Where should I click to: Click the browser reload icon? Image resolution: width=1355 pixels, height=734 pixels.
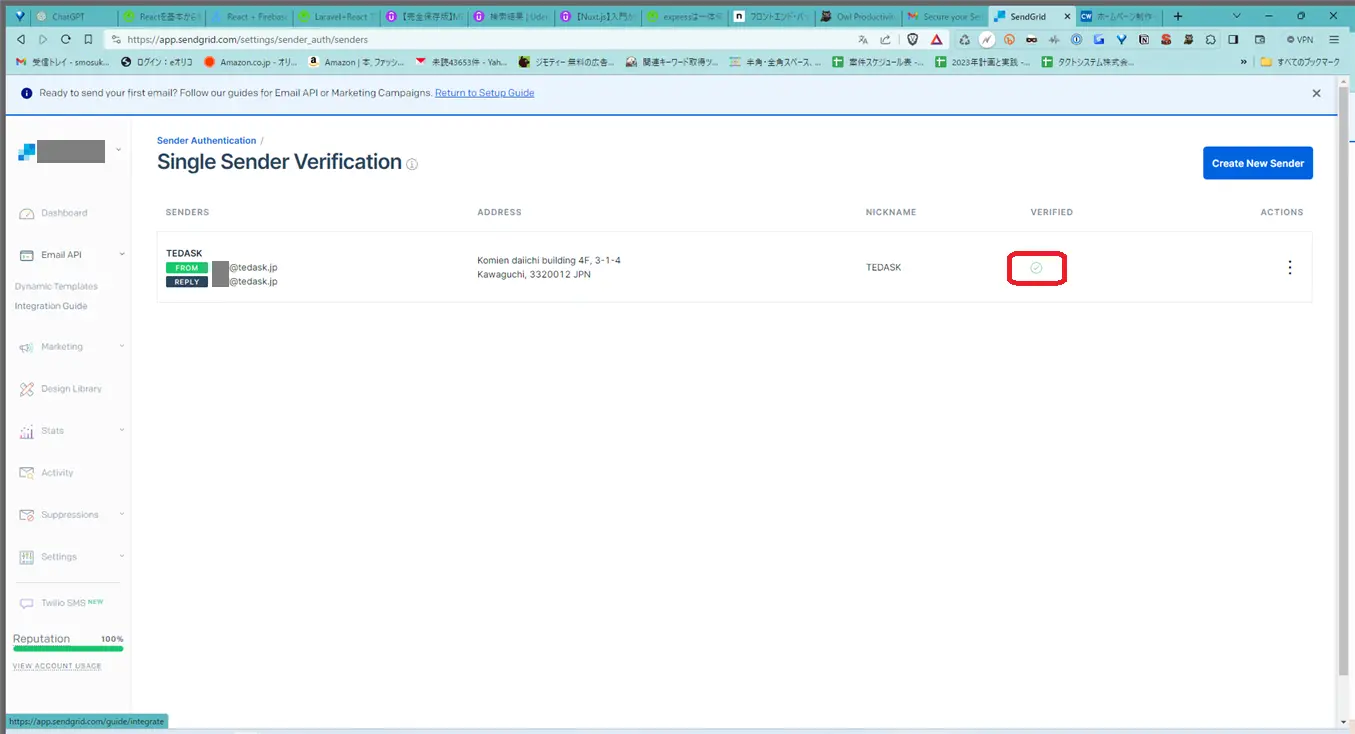66,39
